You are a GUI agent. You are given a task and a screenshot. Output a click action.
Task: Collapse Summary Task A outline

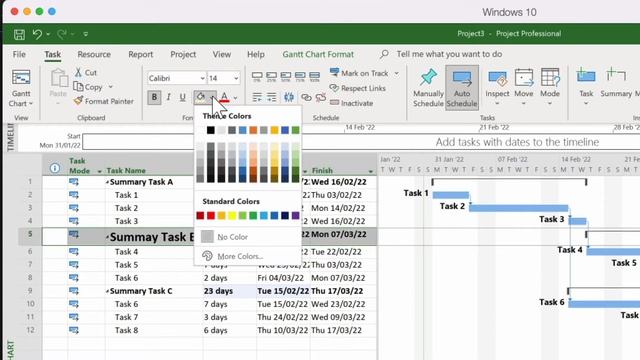click(107, 182)
